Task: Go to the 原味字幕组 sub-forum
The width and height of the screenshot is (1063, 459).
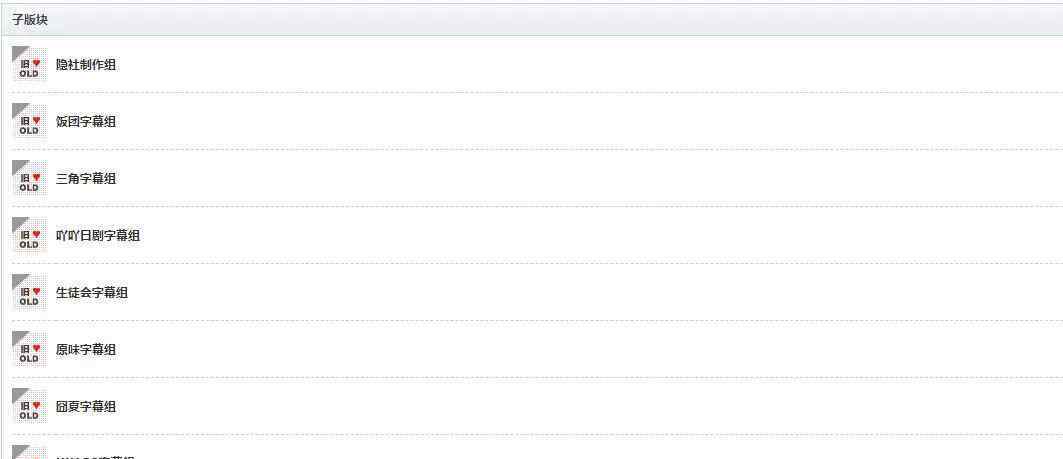Action: click(x=86, y=350)
